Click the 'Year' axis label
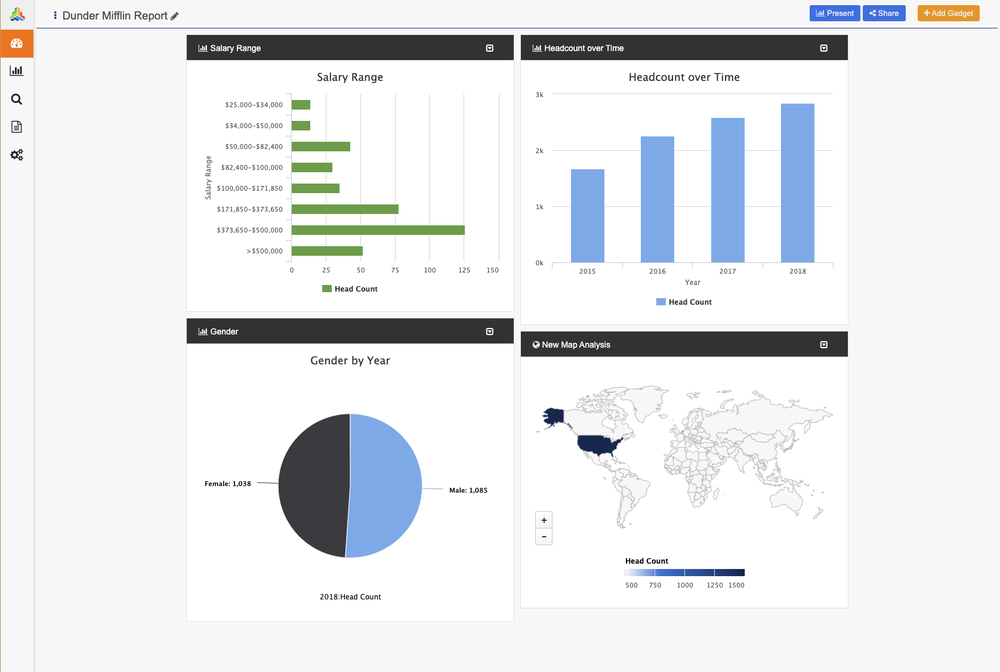 point(692,282)
